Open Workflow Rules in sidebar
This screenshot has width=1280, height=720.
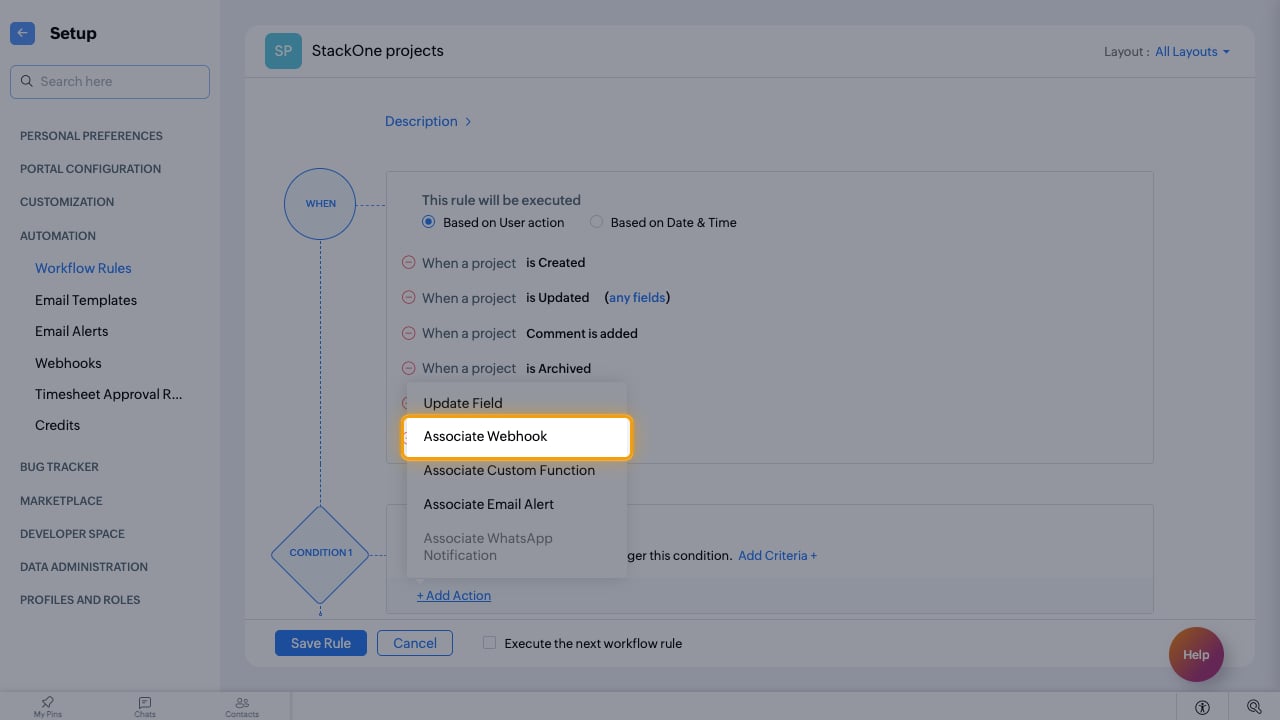tap(83, 268)
